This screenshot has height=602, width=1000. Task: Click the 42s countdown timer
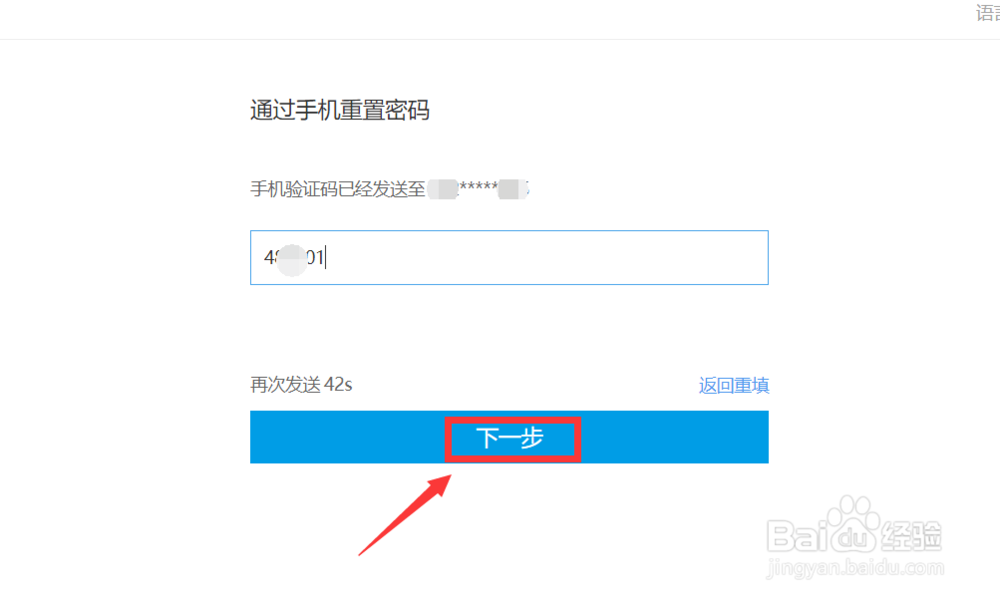click(x=338, y=385)
